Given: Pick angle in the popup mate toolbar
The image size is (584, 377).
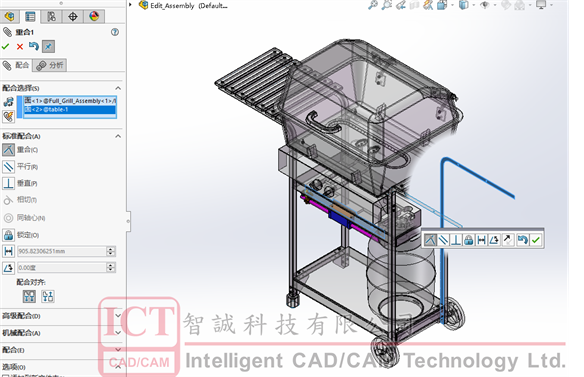Looking at the screenshot, I should pyautogui.click(x=494, y=240).
